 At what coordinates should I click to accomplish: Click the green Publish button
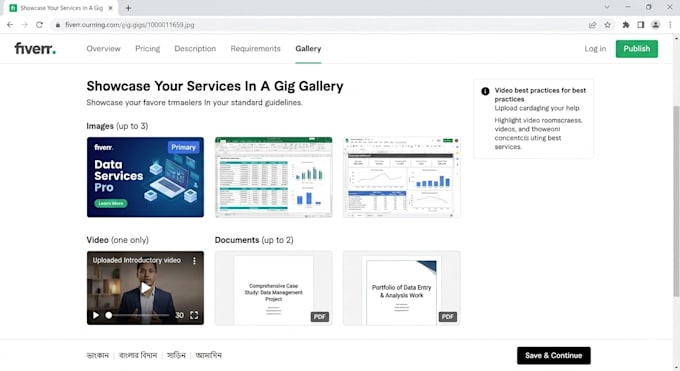click(x=637, y=49)
